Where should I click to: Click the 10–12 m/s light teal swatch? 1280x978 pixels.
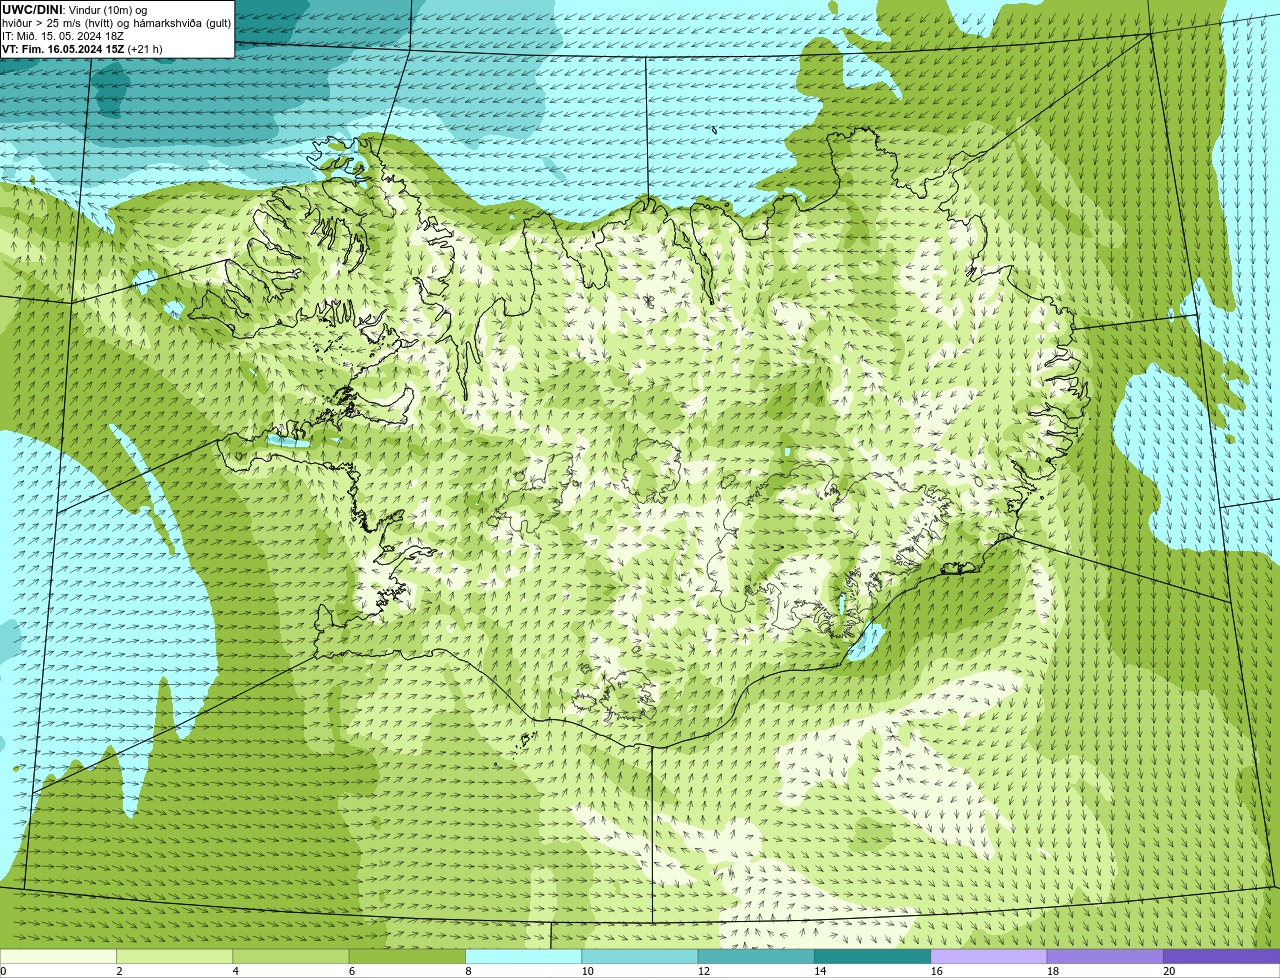pyautogui.click(x=640, y=957)
